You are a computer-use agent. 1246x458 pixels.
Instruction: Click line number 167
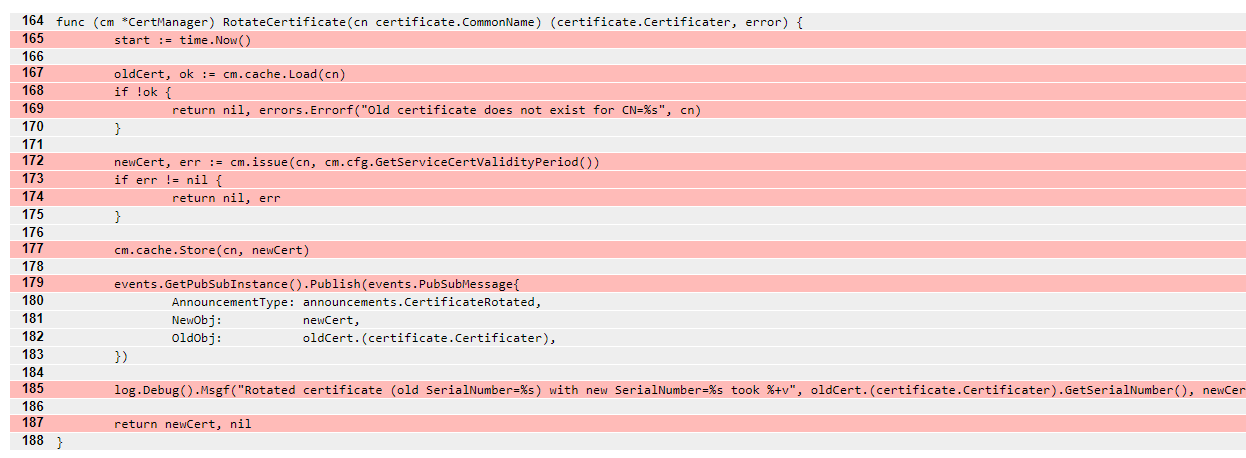click(32, 74)
